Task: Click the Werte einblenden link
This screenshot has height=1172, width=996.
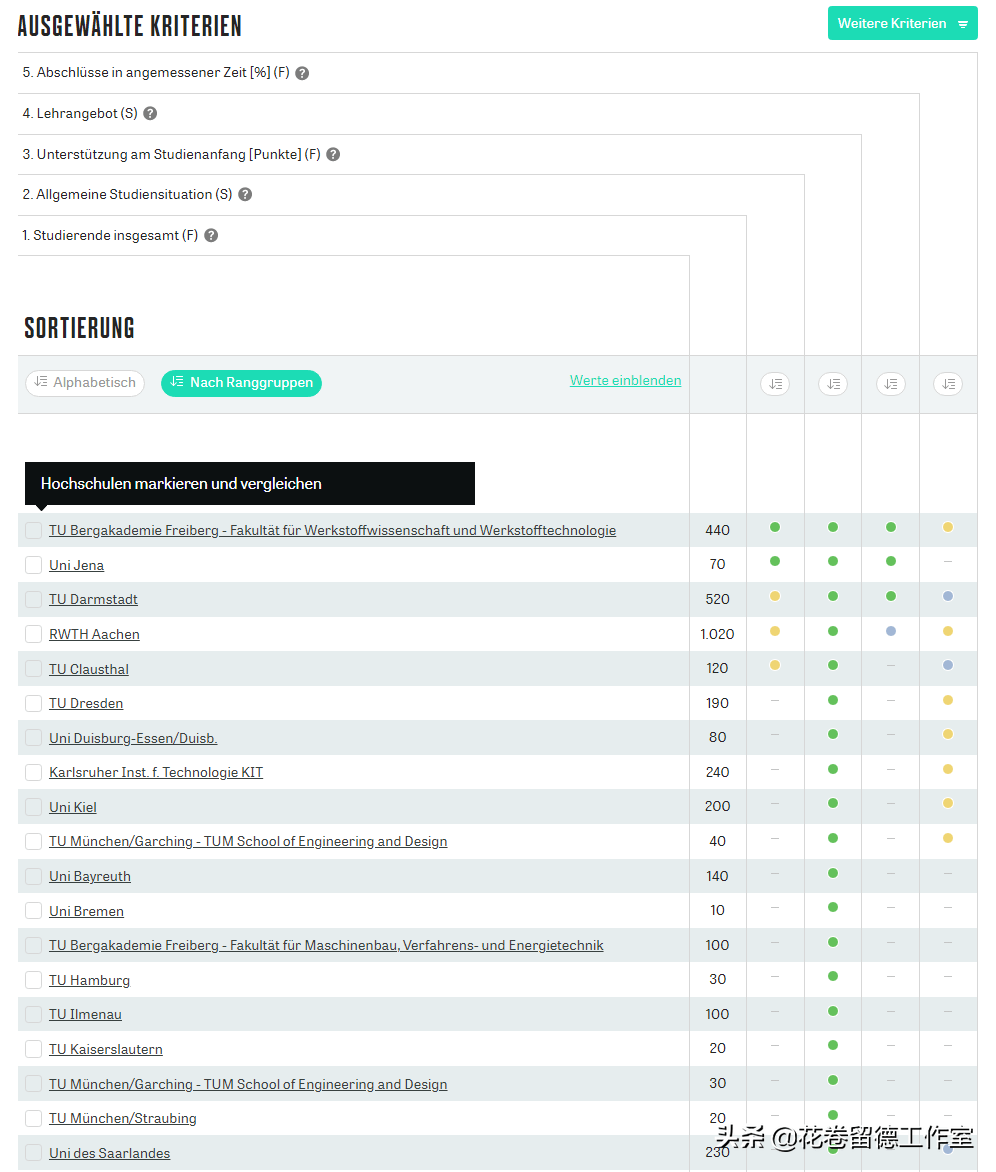Action: (625, 380)
